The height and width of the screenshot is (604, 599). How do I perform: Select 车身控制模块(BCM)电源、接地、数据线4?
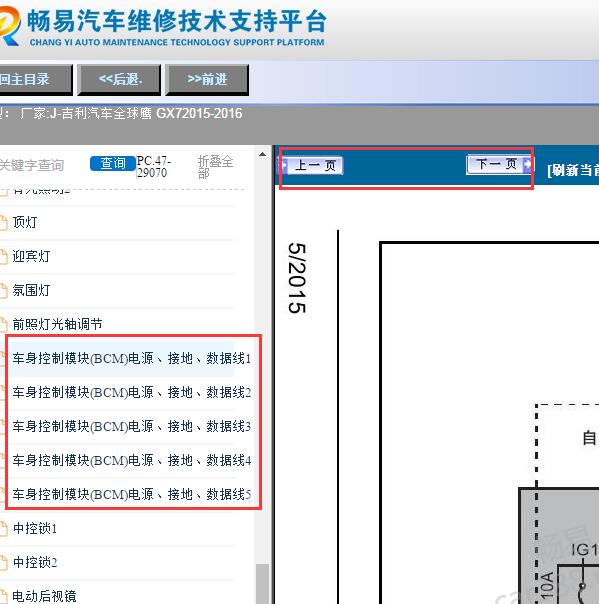click(x=132, y=460)
